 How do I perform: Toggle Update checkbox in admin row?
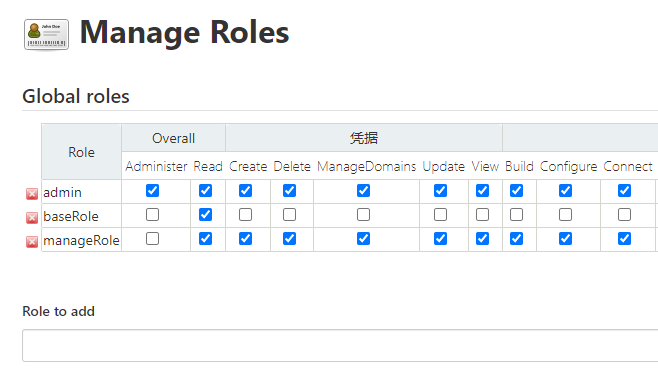pos(440,191)
